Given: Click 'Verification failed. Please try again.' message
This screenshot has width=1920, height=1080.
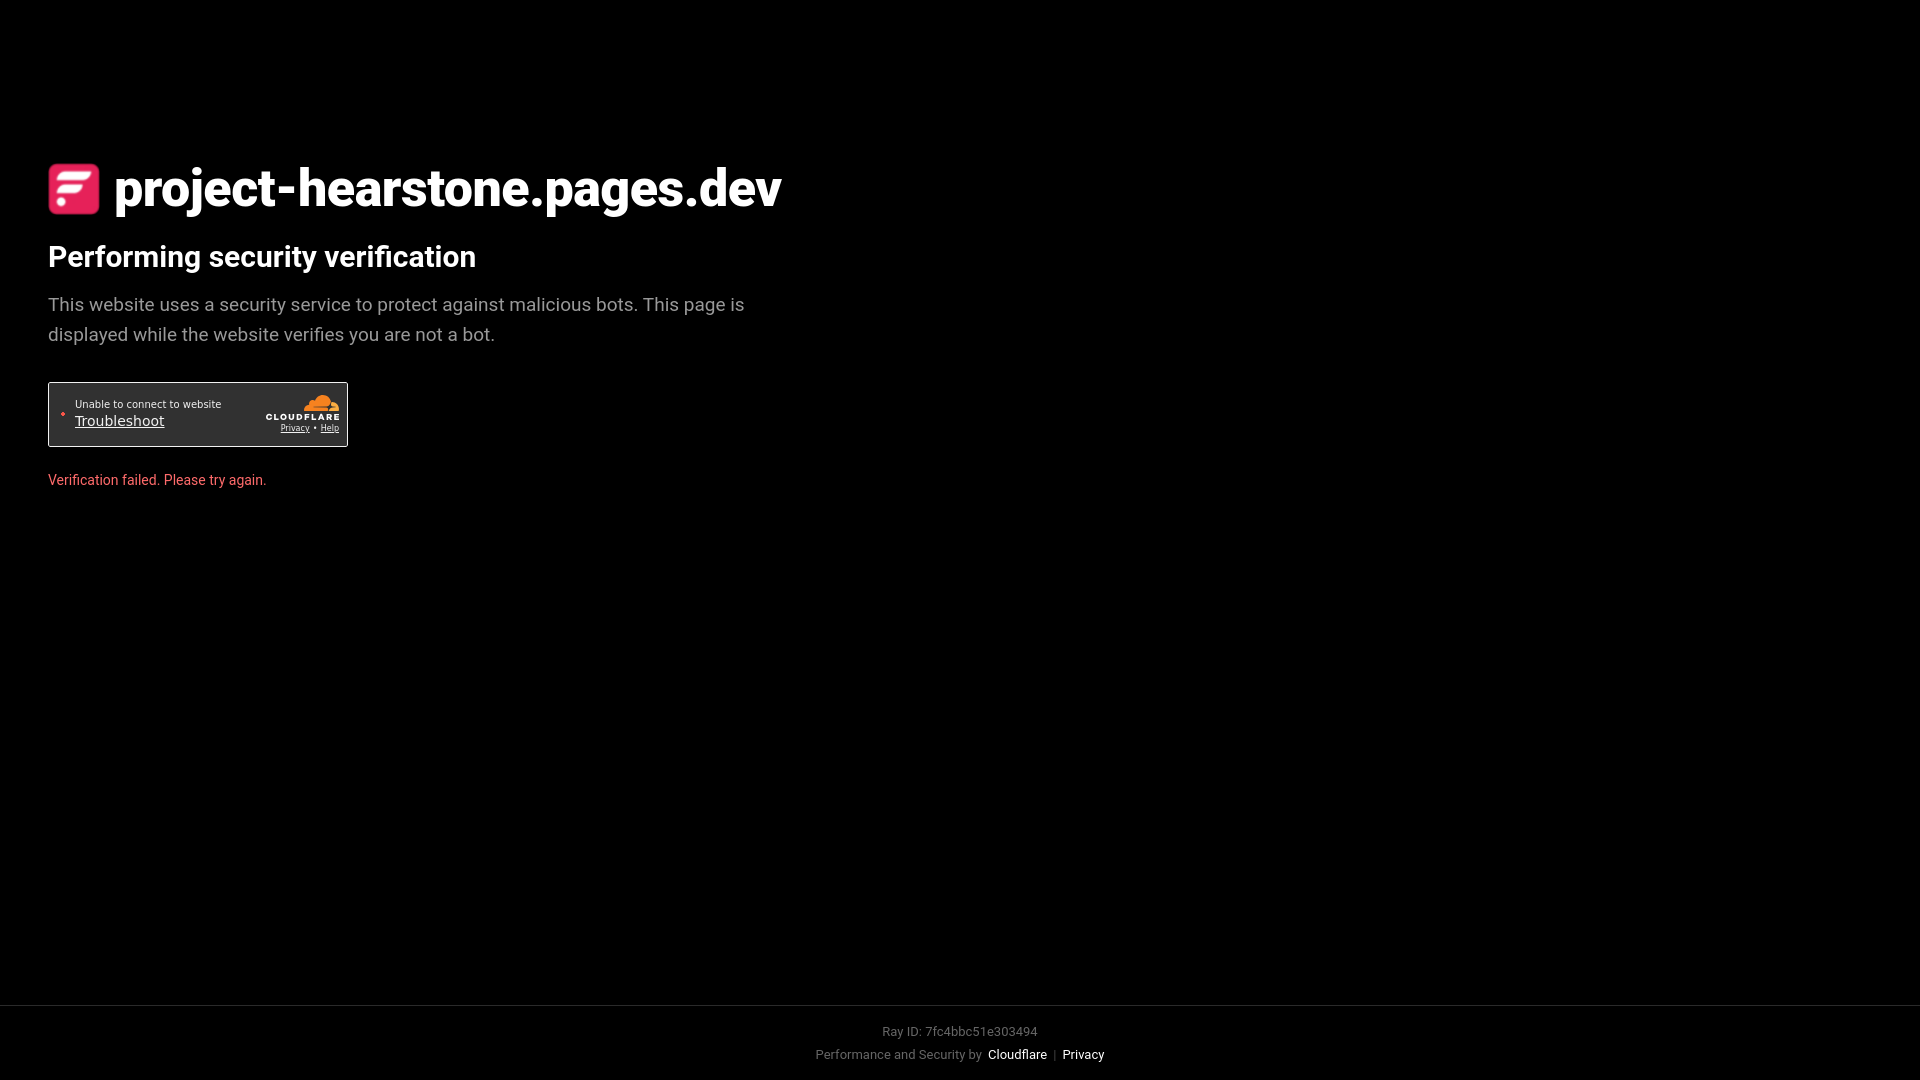Looking at the screenshot, I should point(157,480).
